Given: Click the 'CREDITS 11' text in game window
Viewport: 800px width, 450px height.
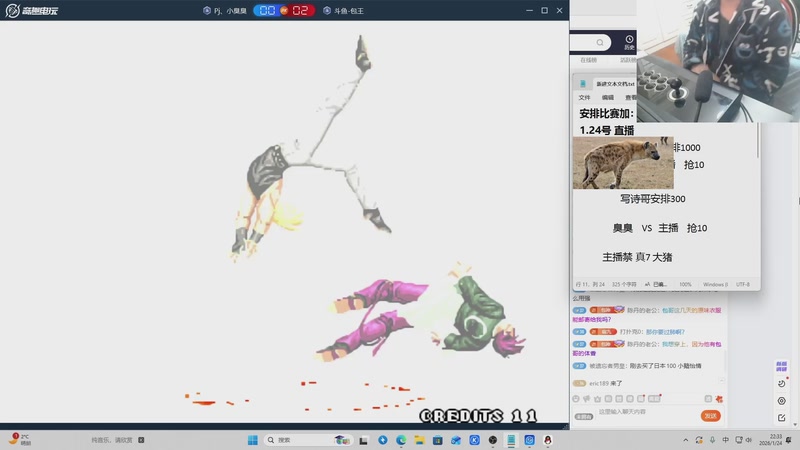Looking at the screenshot, I should point(478,416).
